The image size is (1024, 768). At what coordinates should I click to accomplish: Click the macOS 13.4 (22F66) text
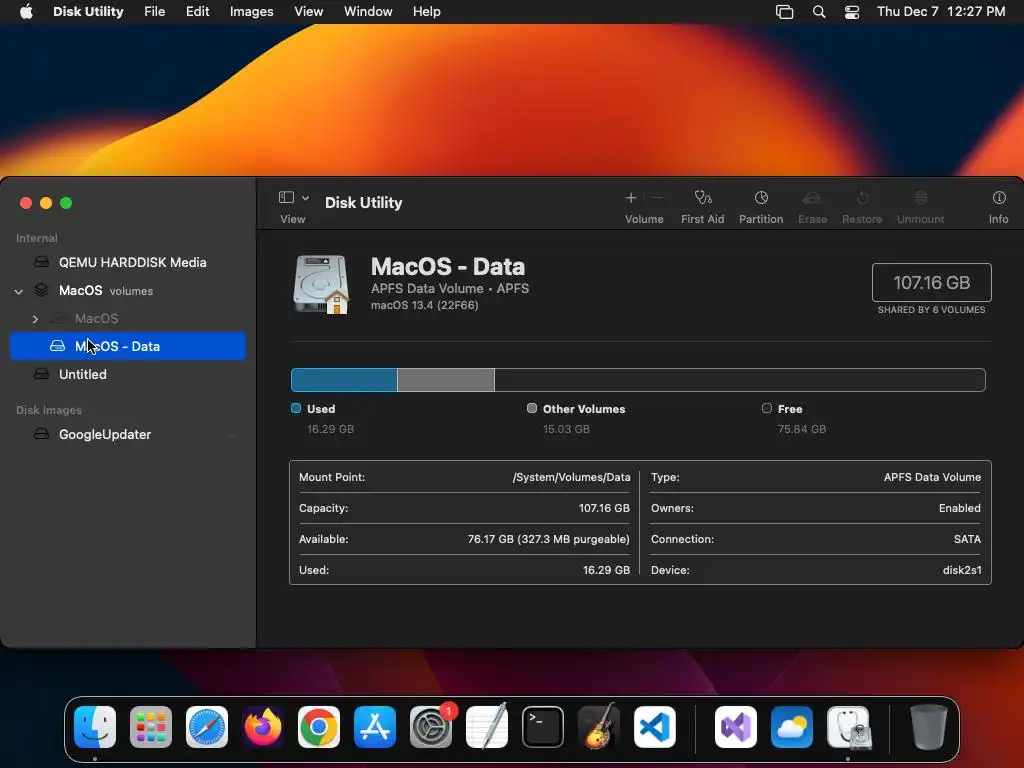point(424,305)
